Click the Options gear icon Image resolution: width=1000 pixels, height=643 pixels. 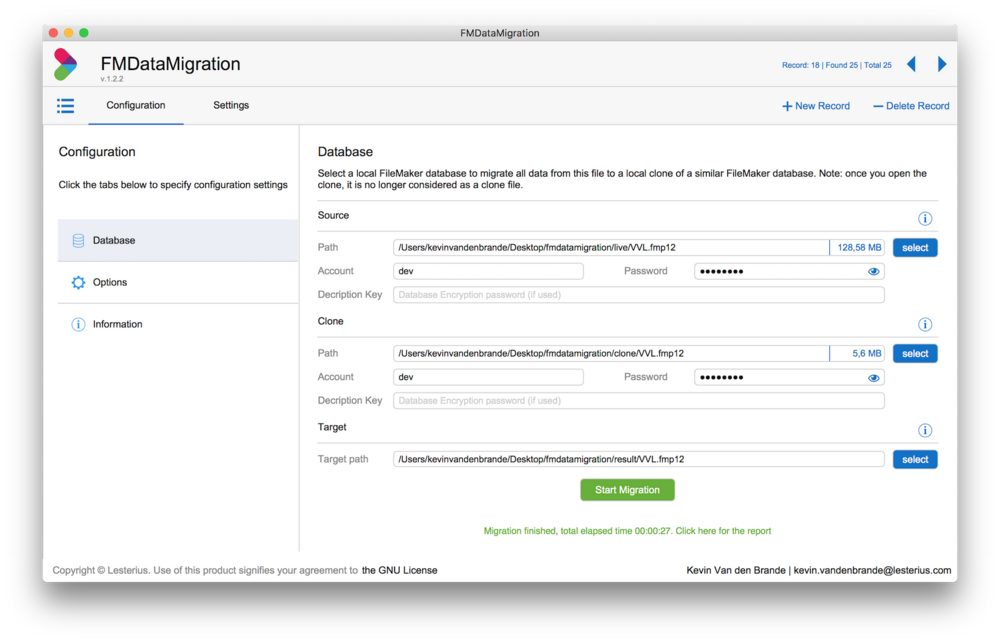point(78,283)
